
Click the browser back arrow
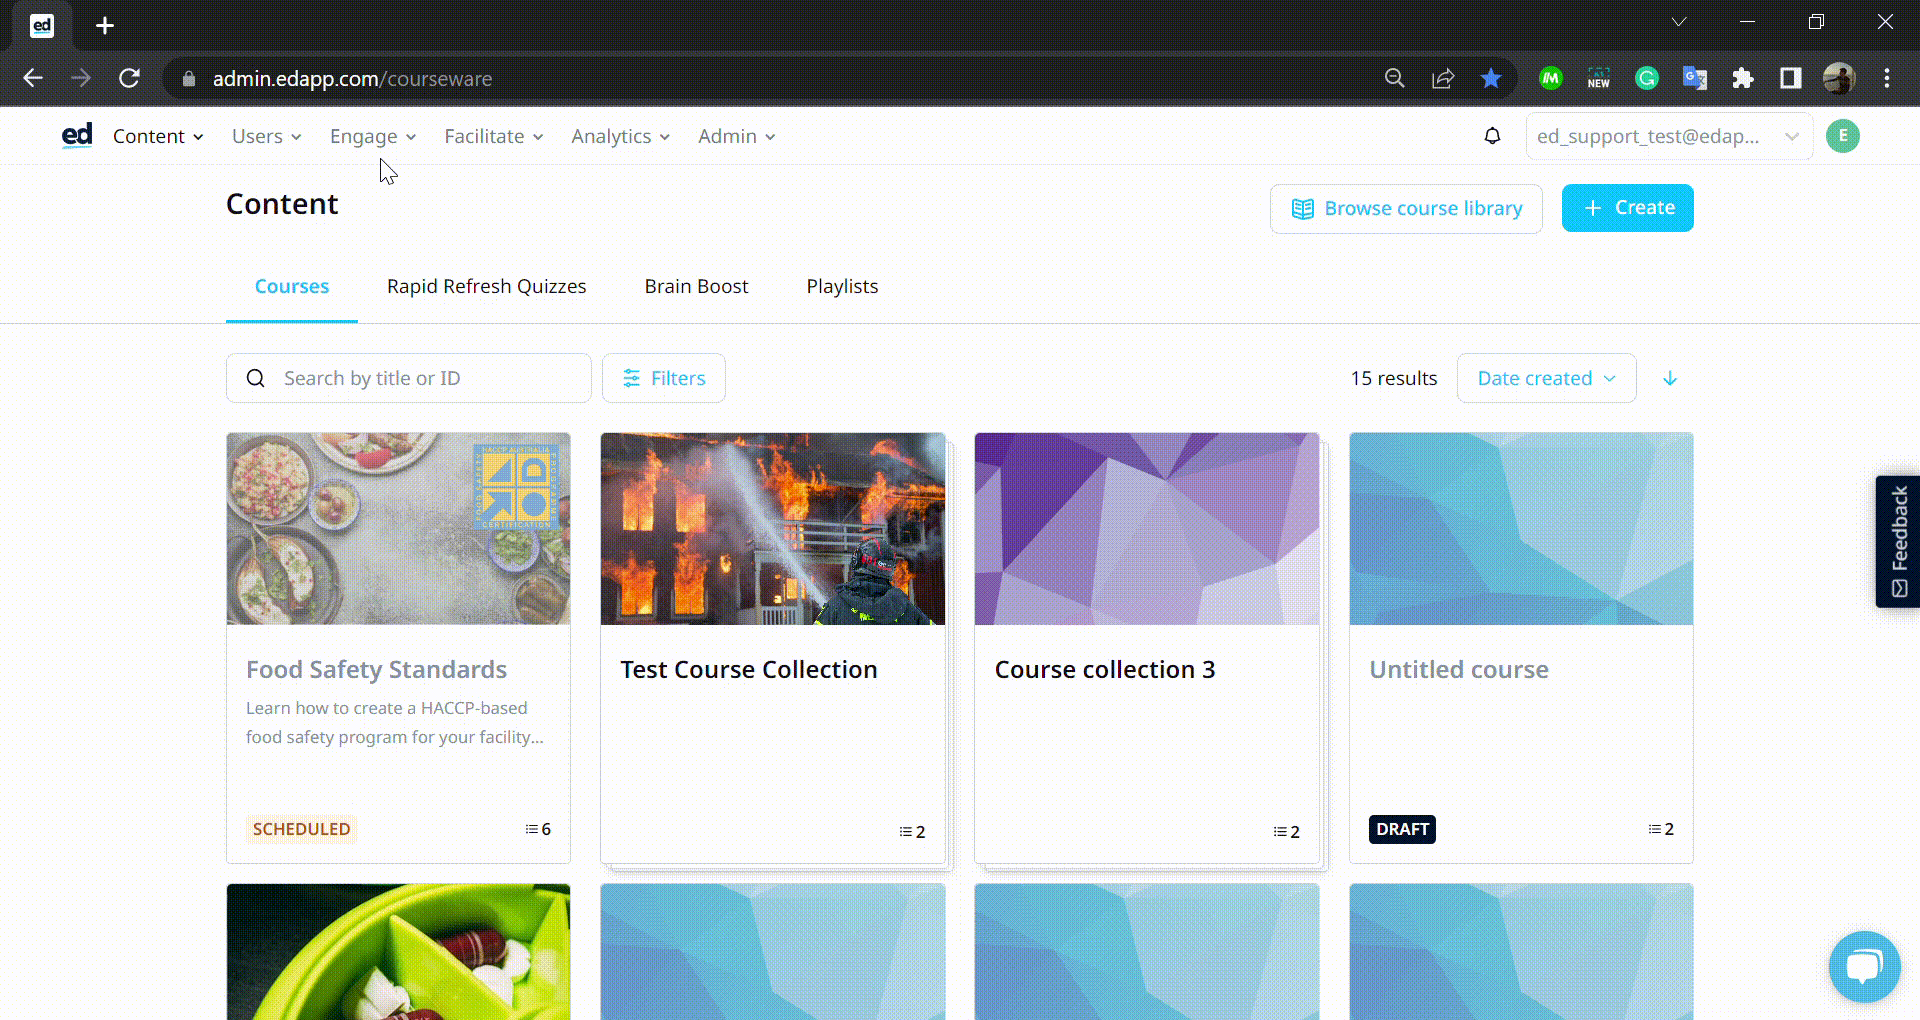click(x=33, y=78)
